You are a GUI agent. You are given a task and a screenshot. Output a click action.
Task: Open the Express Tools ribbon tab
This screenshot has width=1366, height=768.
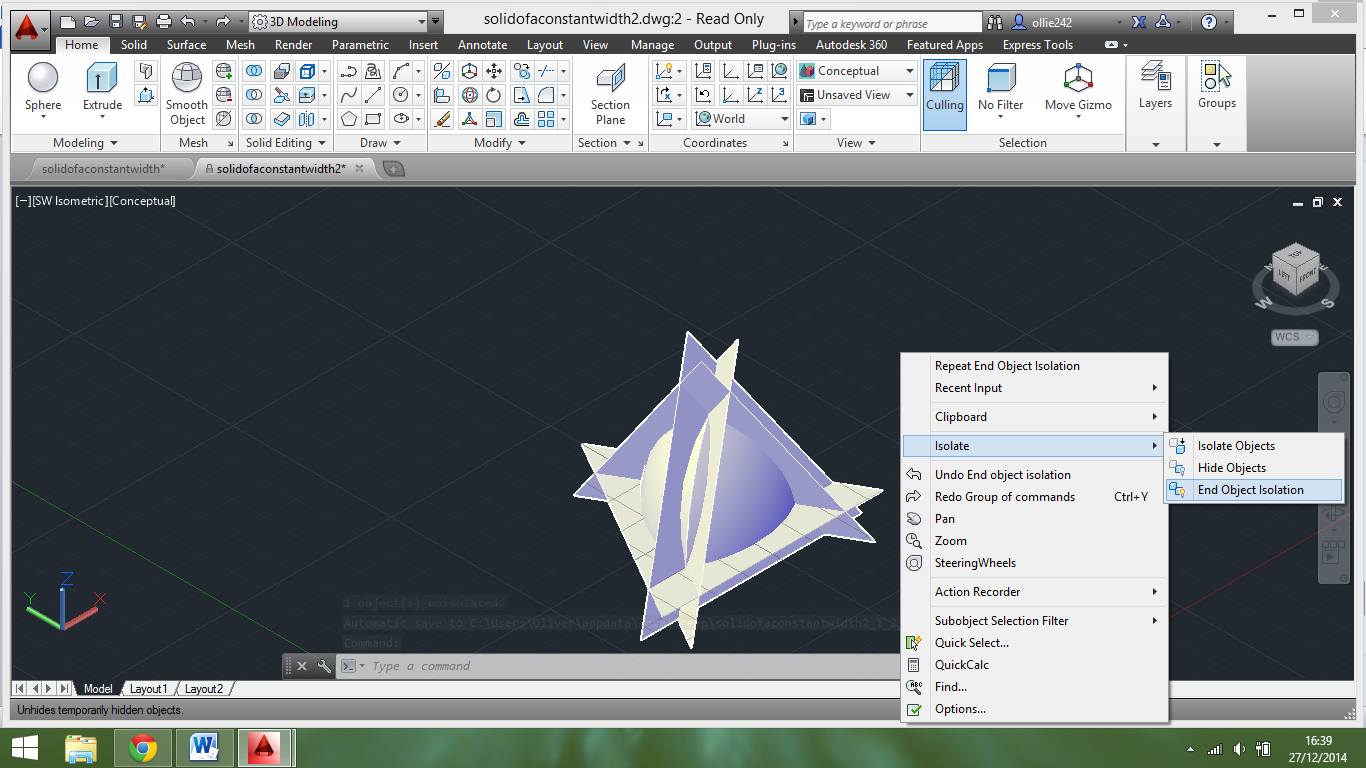(x=1038, y=45)
